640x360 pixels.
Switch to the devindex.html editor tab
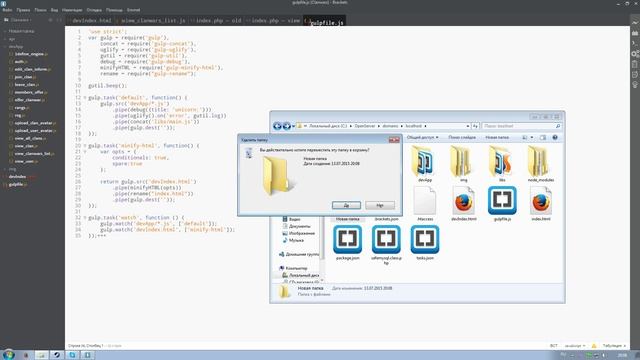(91, 20)
